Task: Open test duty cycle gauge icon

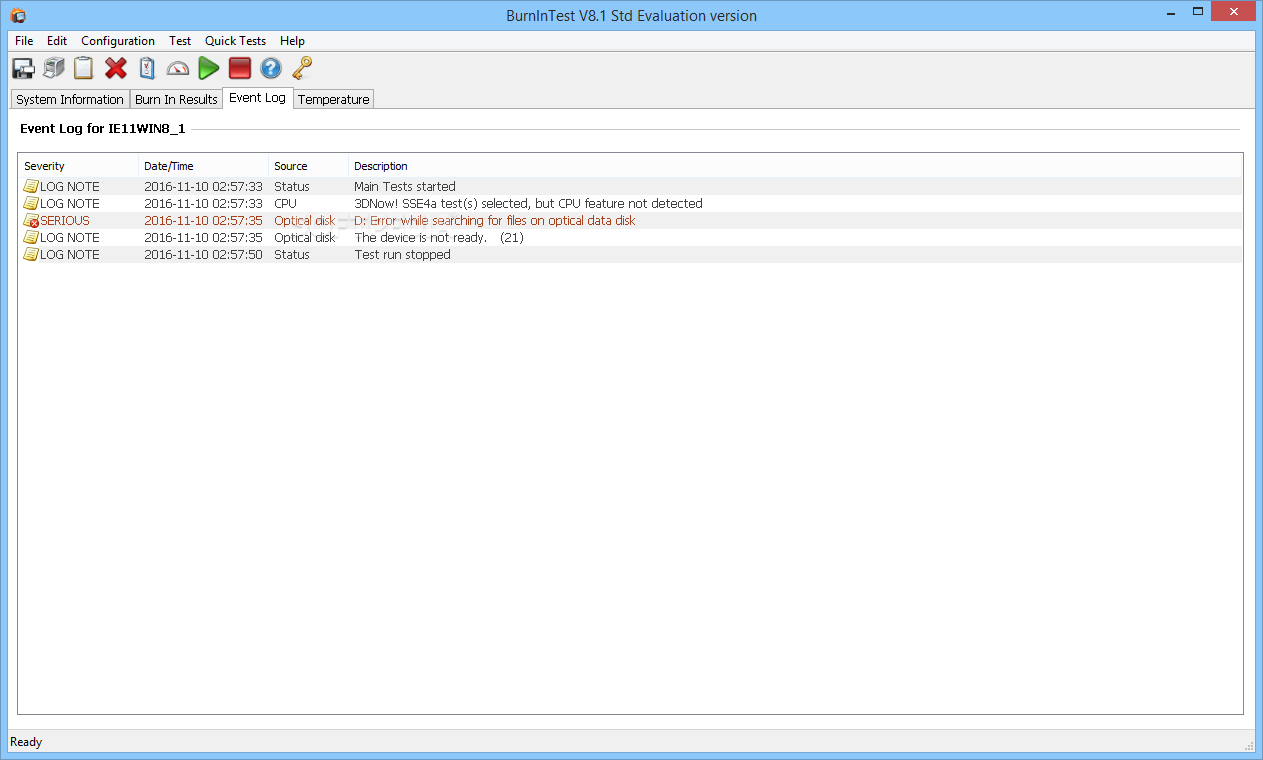Action: pyautogui.click(x=178, y=68)
